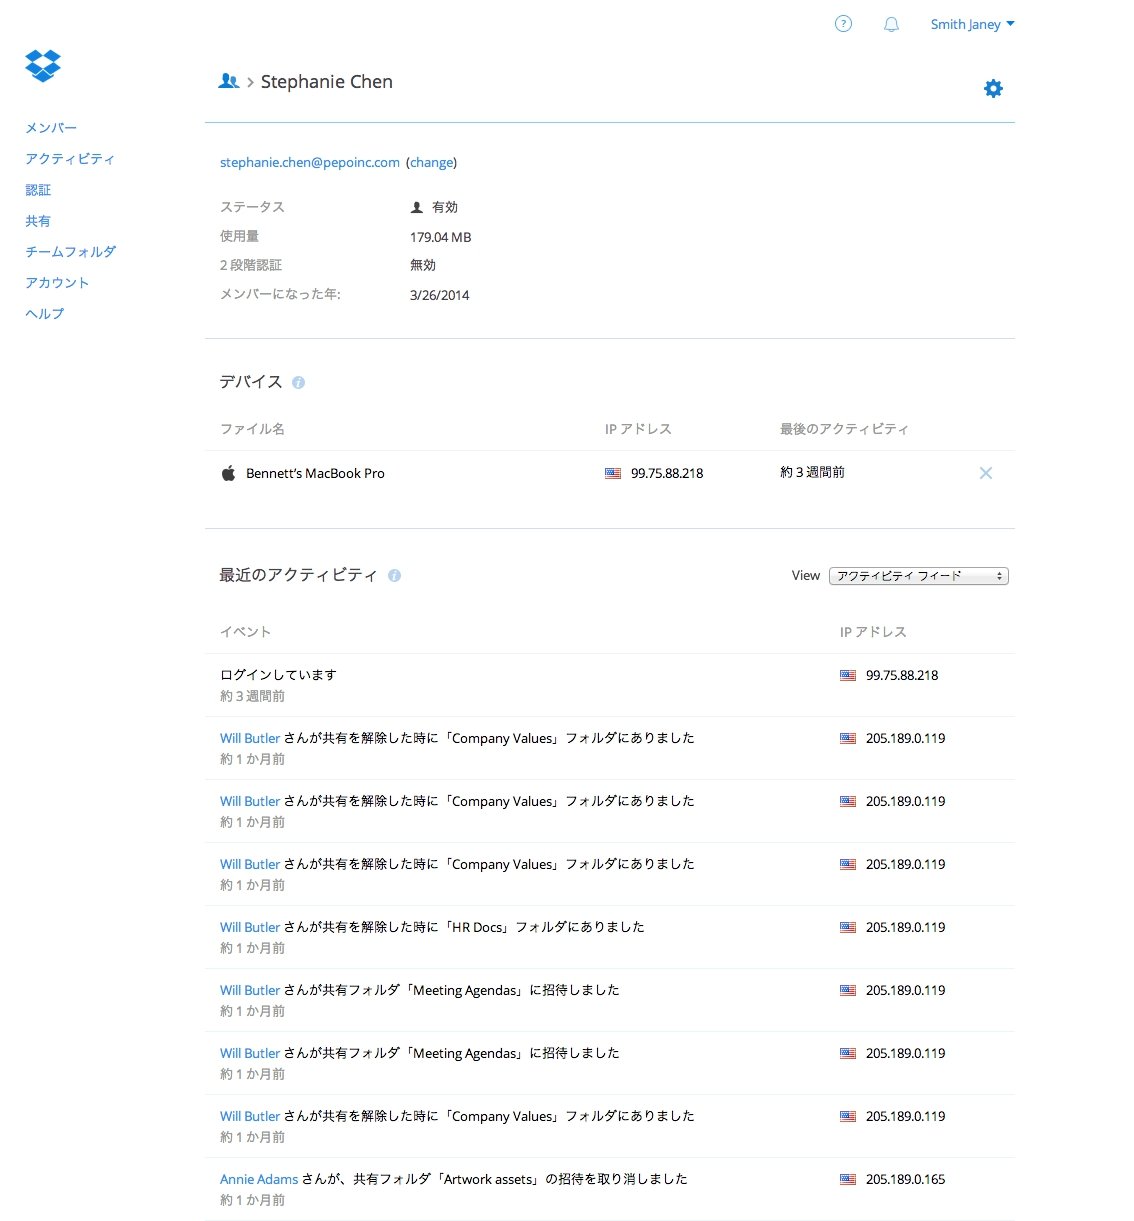Screen dimensions: 1134x1221
Task: Open チームフォルダ in the sidebar
Action: coord(71,252)
